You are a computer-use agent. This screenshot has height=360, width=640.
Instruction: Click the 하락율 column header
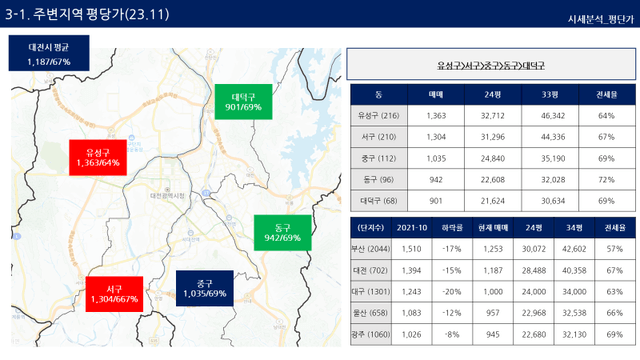tap(452, 228)
